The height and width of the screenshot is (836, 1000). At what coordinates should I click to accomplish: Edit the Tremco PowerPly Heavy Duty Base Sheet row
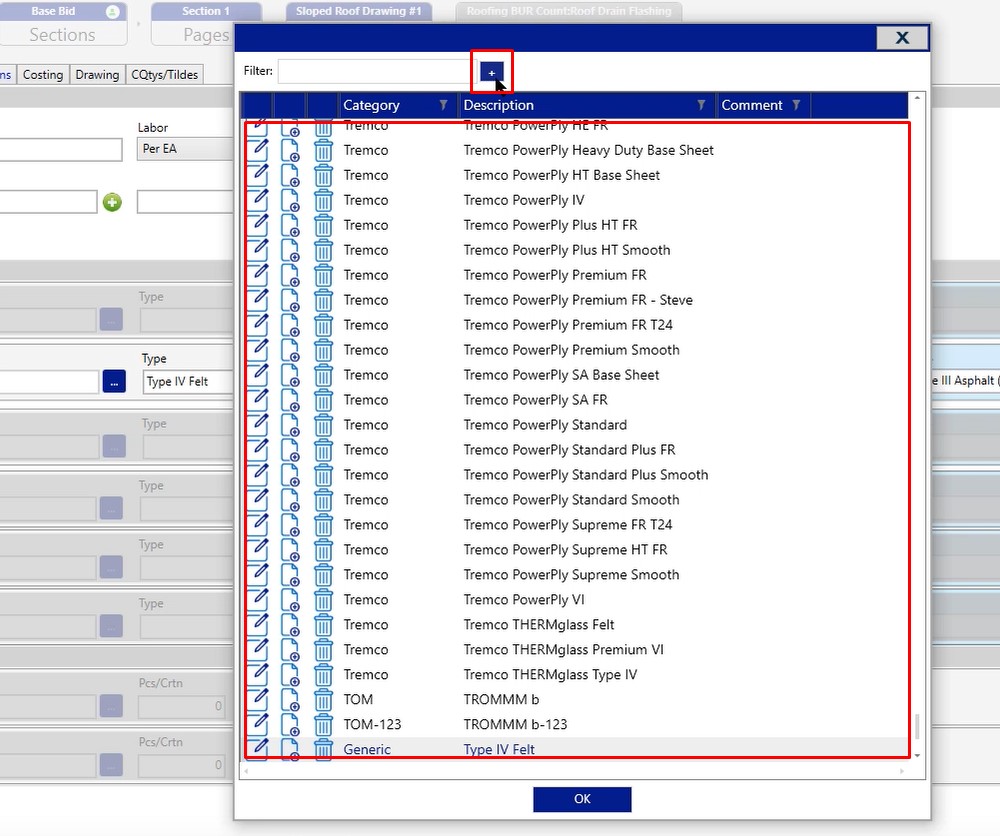pos(258,149)
